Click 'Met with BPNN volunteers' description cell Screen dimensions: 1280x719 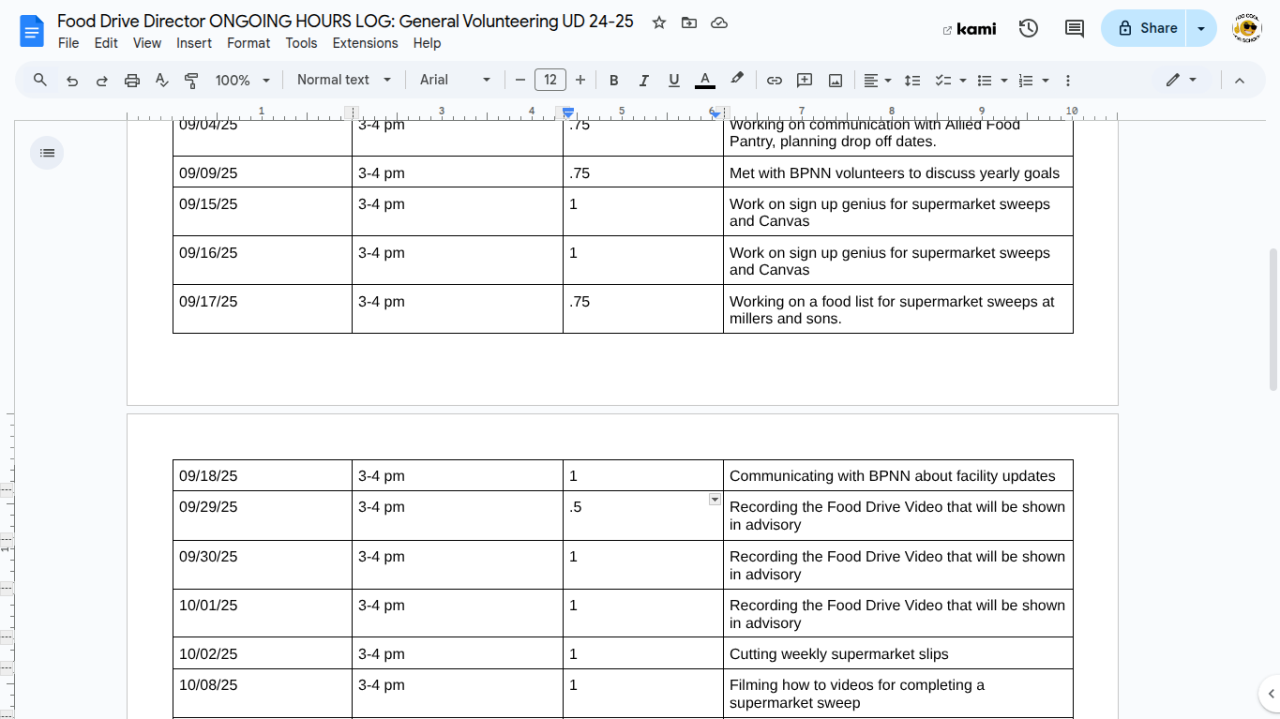click(898, 172)
